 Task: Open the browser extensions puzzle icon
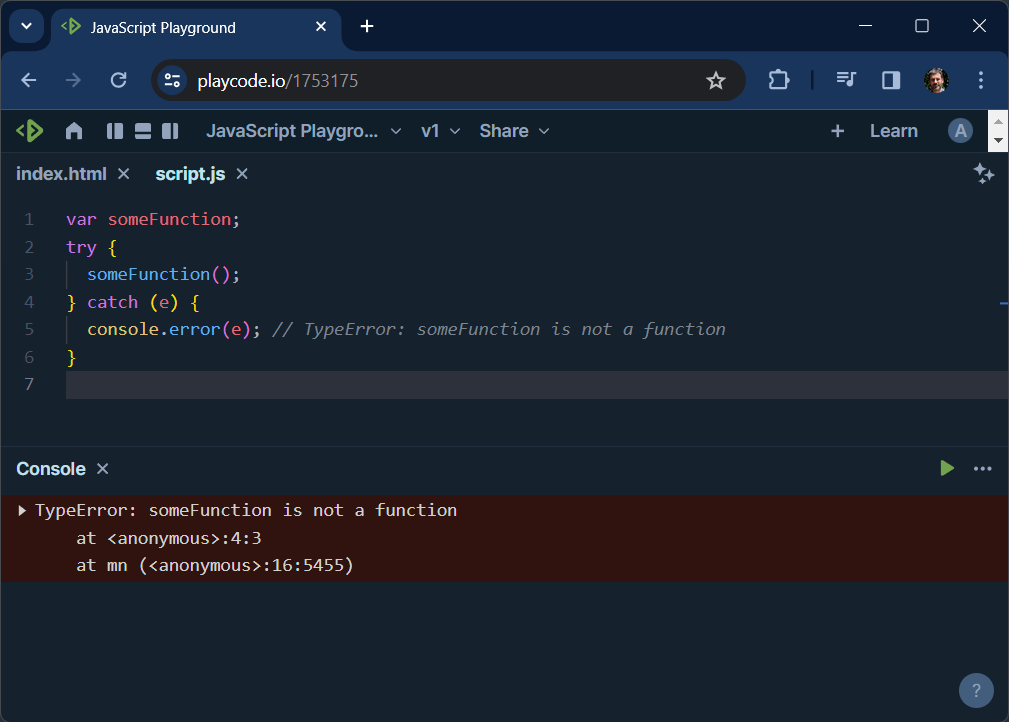778,80
